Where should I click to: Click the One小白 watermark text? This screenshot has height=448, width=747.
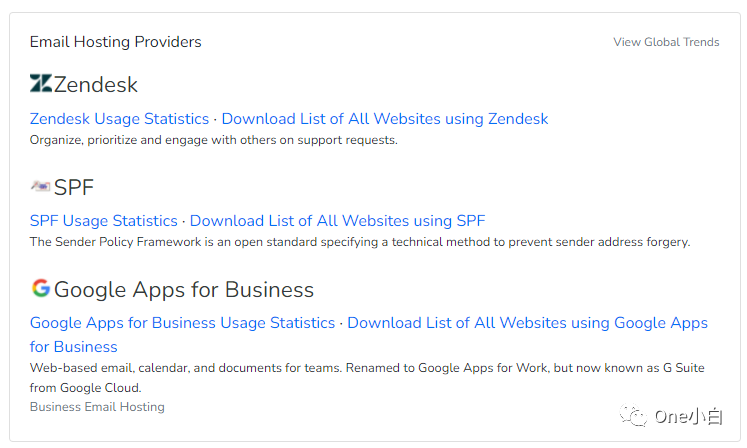pyautogui.click(x=688, y=416)
